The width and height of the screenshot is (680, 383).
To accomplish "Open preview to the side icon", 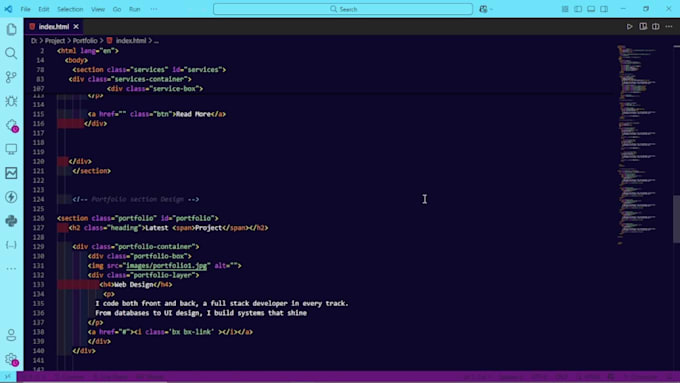I will point(643,26).
